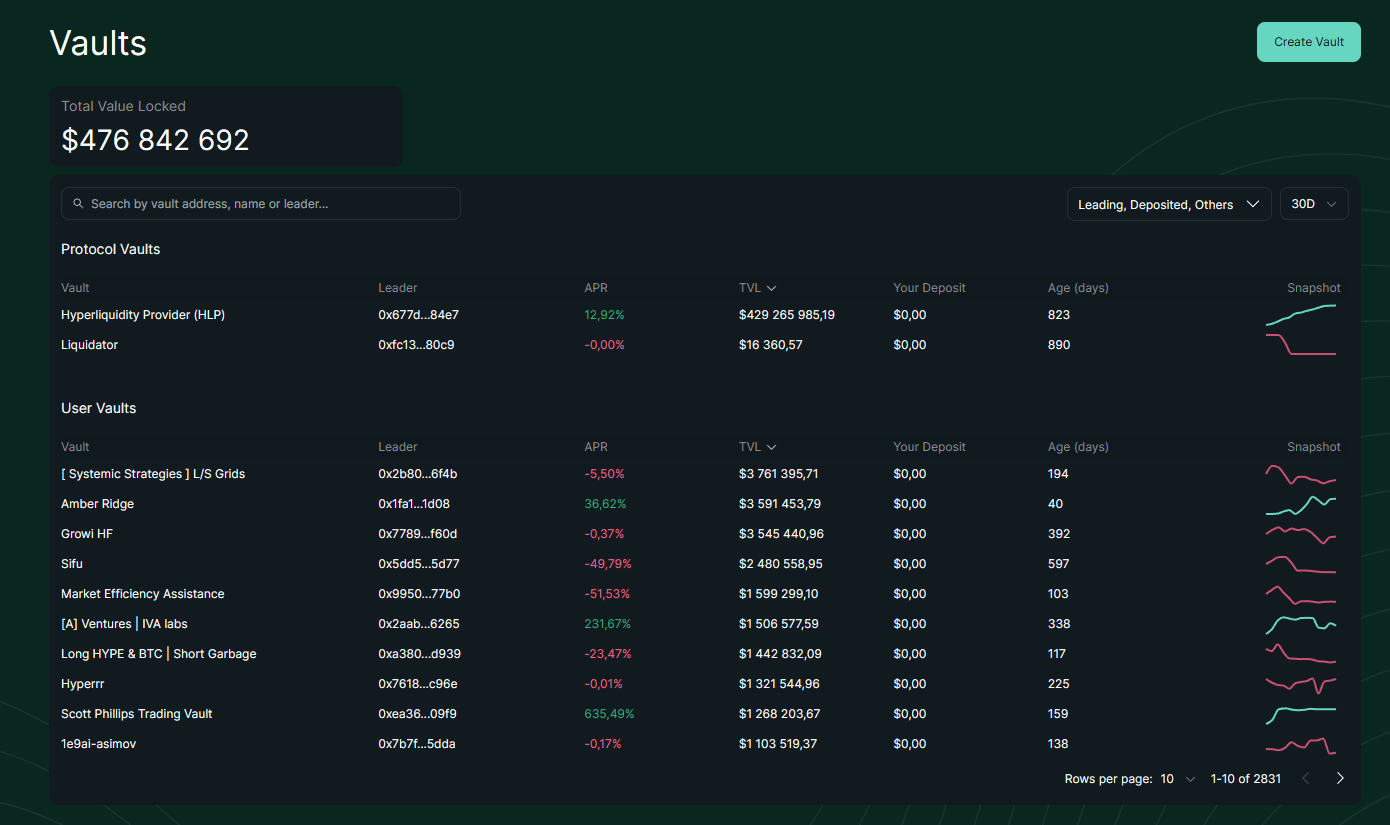The height and width of the screenshot is (825, 1390).
Task: Click Amber Ridge snapshot chart
Action: pyautogui.click(x=1301, y=504)
